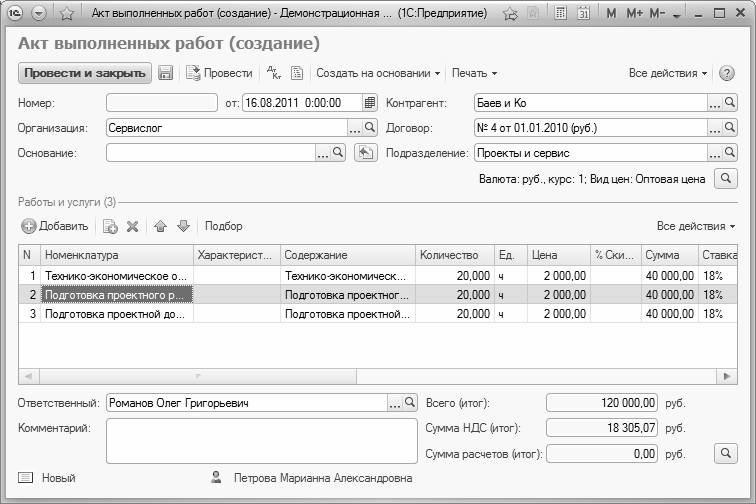Viewport: 756px width, 504px height.
Task: Click the save document floppy disk icon
Action: [x=166, y=73]
